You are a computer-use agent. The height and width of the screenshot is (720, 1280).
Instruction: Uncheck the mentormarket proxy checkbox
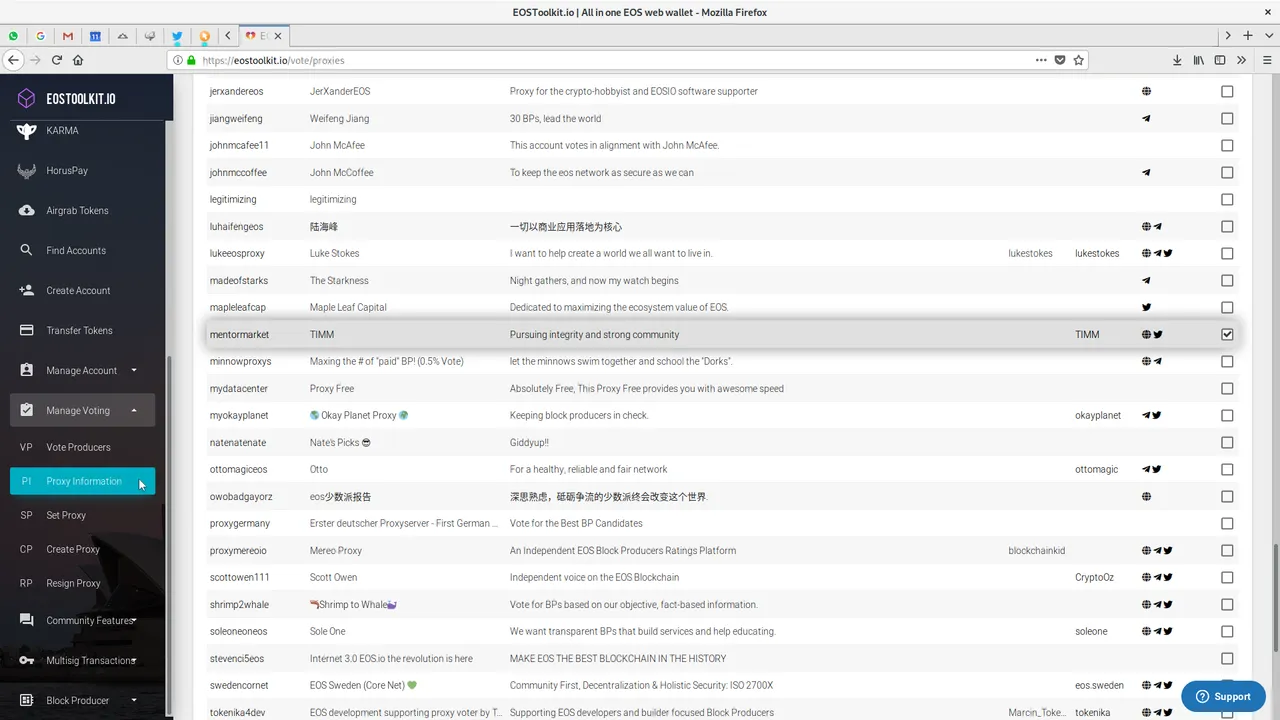coord(1227,334)
